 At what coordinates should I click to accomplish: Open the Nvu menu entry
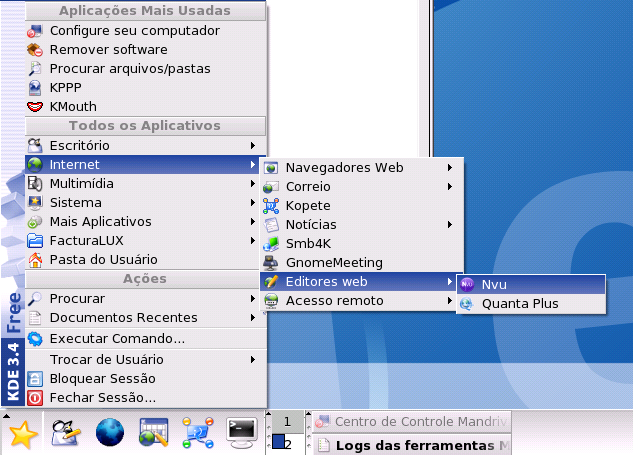531,285
